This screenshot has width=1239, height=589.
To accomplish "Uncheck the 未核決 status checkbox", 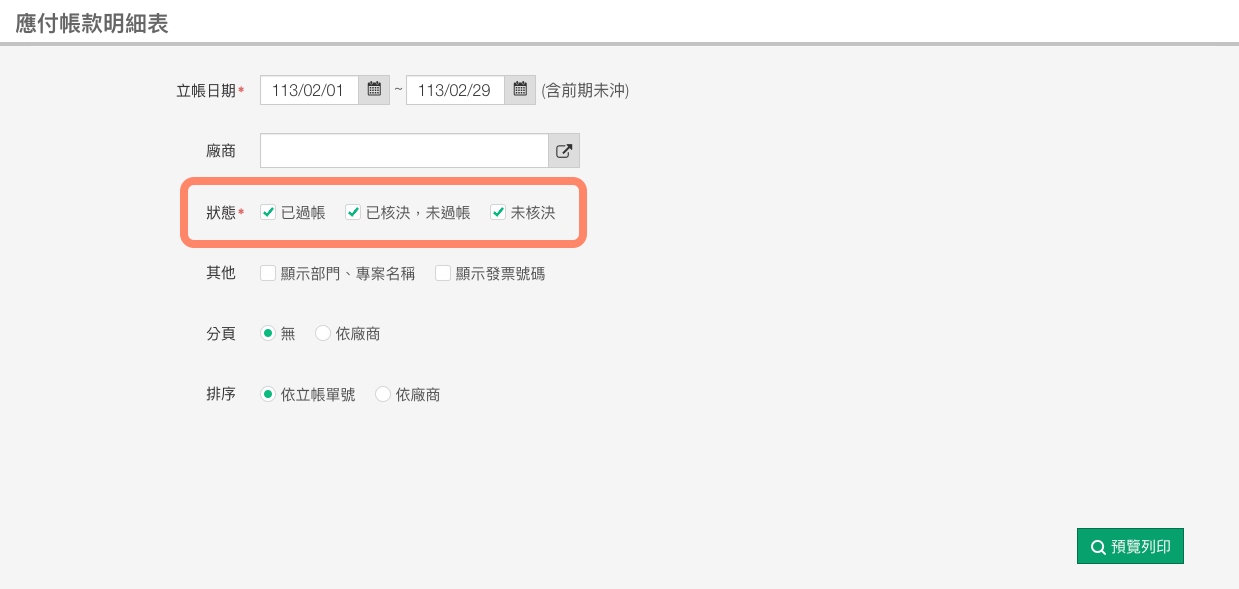I will click(x=498, y=212).
